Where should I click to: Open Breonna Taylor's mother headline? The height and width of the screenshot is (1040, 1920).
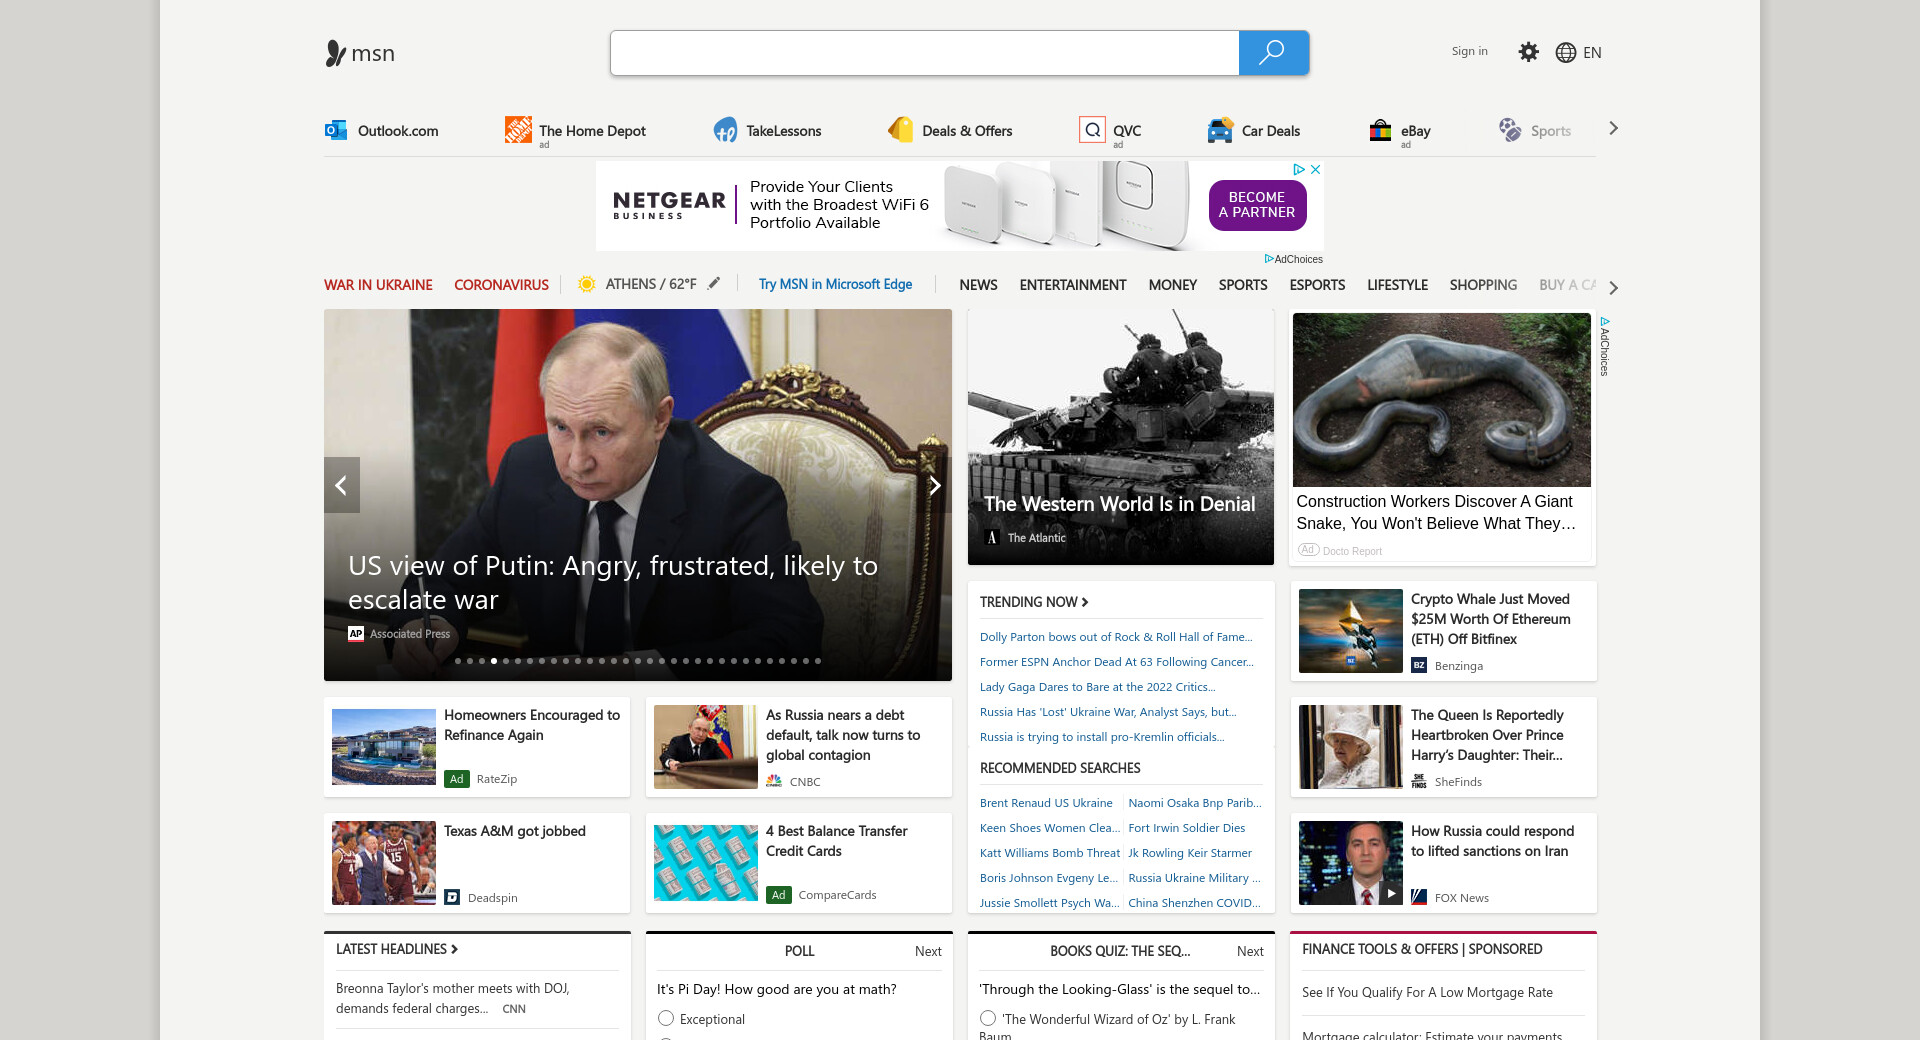click(452, 998)
